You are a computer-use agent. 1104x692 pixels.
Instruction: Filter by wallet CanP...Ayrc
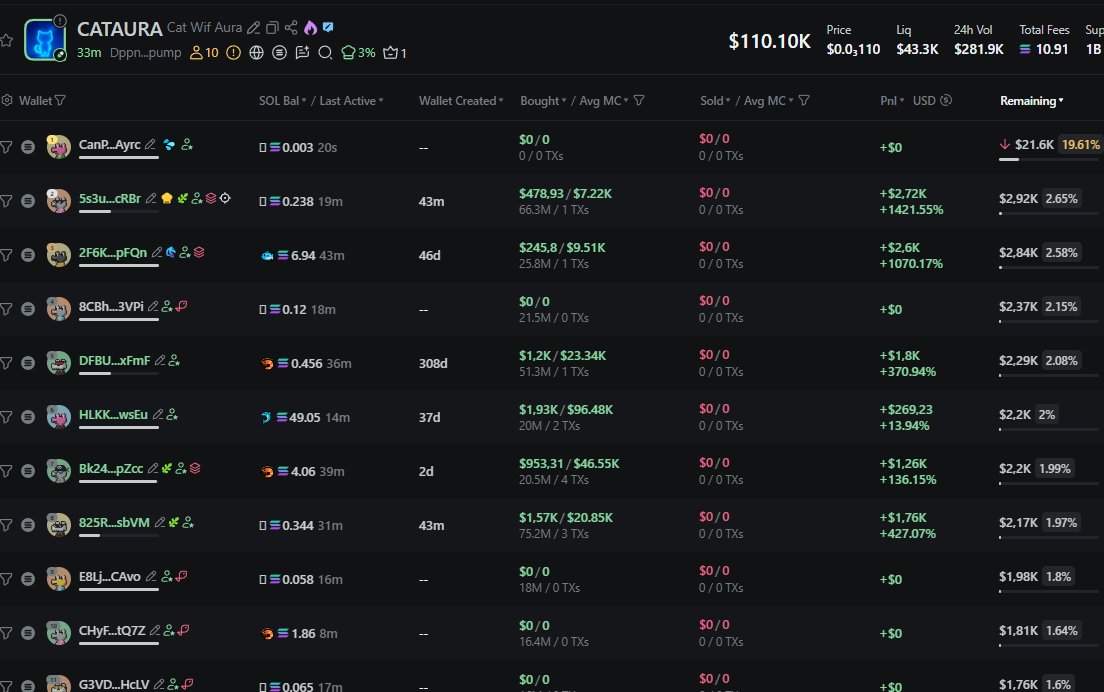(6, 146)
